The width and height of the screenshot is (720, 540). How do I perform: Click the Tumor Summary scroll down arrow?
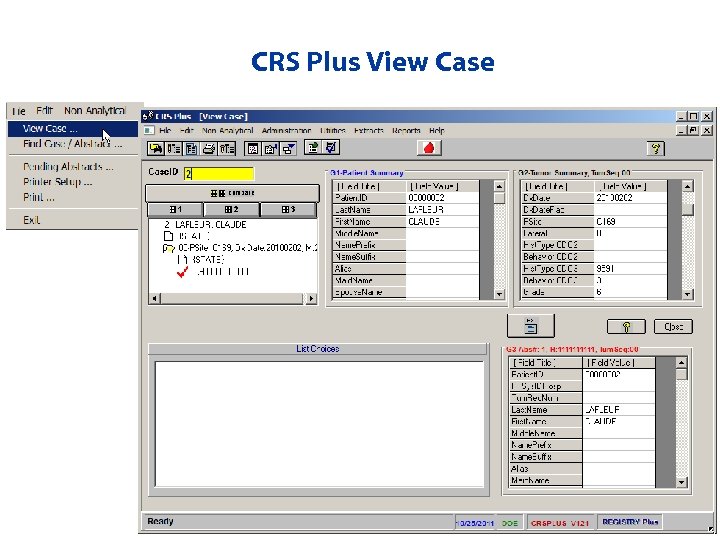687,294
